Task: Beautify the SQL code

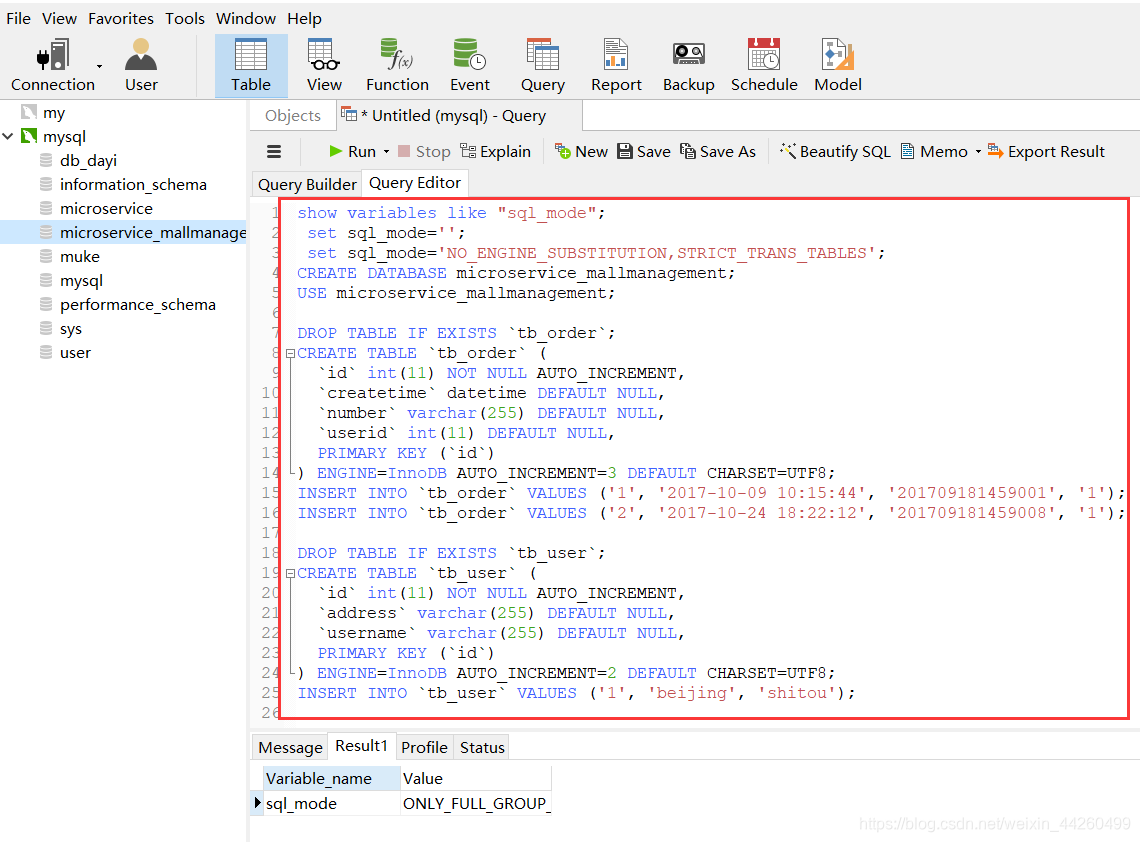Action: pos(835,151)
